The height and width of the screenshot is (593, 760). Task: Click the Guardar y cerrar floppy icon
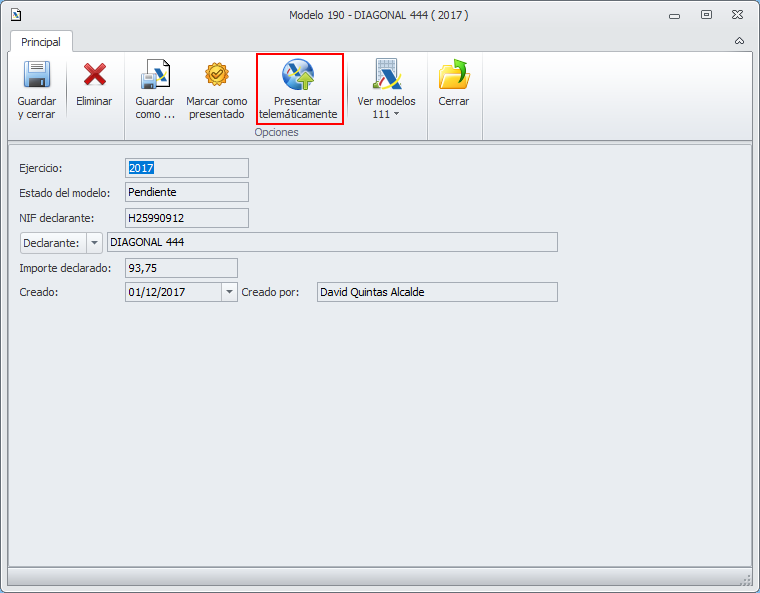(x=37, y=74)
